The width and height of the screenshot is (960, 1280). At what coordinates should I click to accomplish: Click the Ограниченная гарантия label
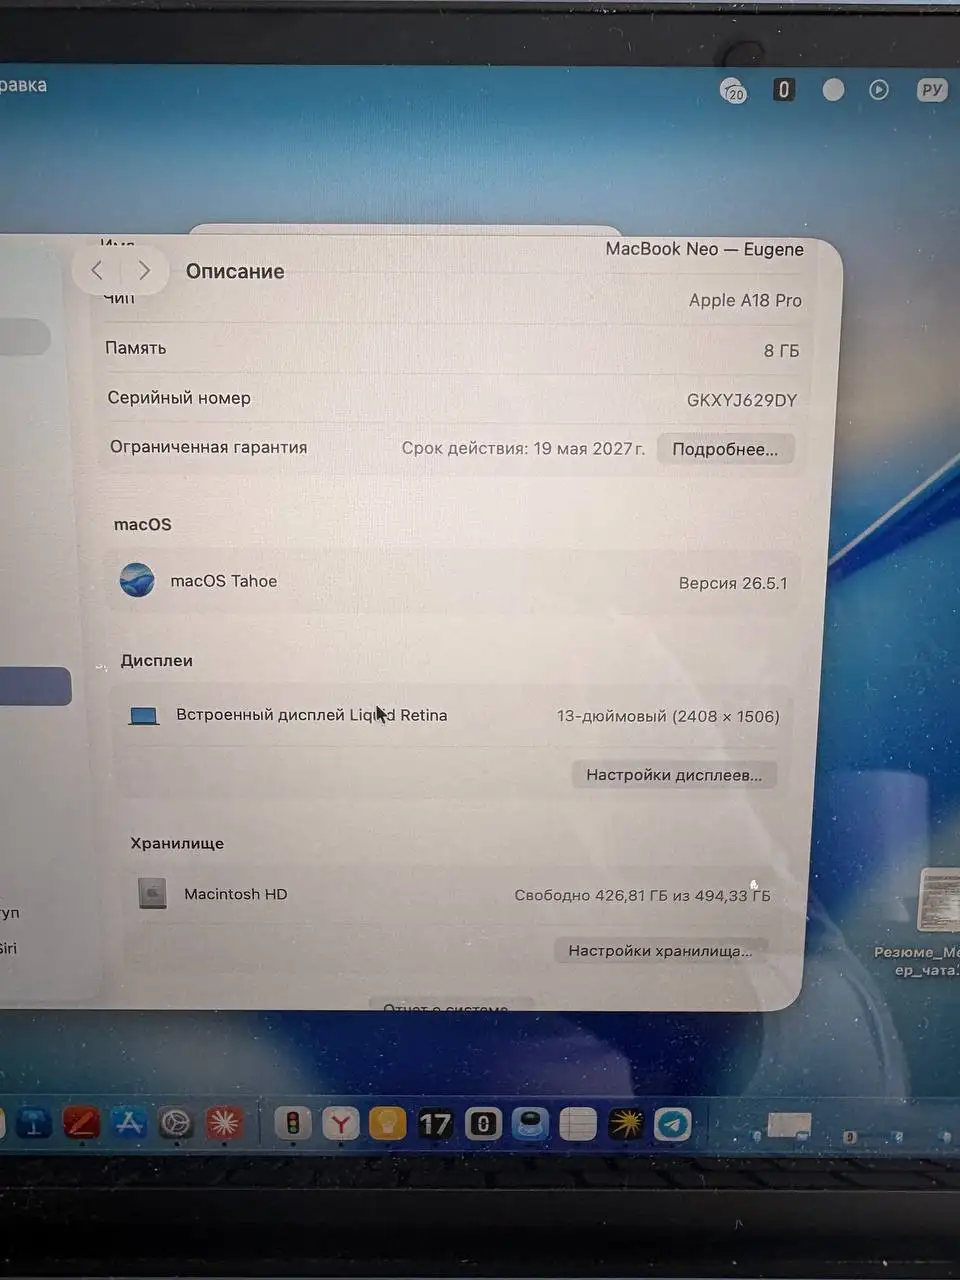[x=209, y=447]
